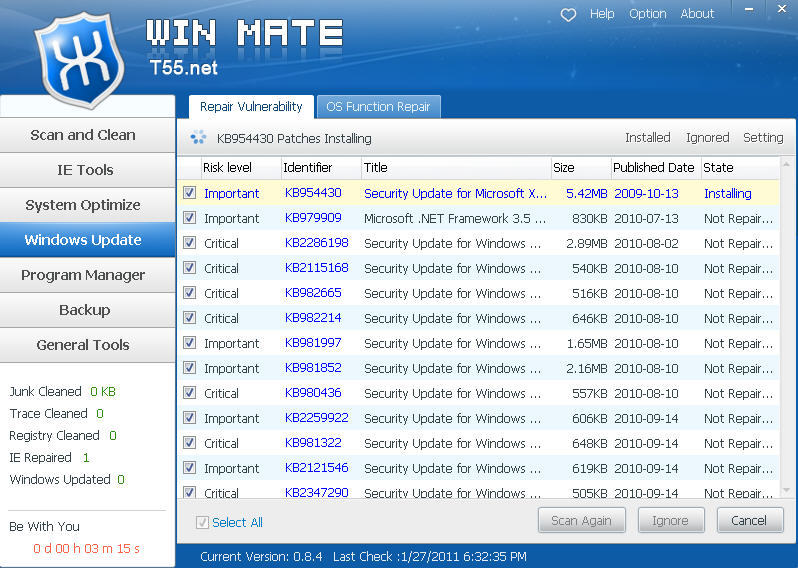The width and height of the screenshot is (798, 568).
Task: Minimize the Win Mate window
Action: tap(749, 10)
